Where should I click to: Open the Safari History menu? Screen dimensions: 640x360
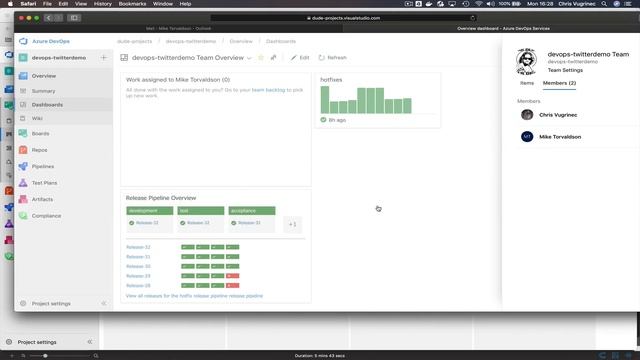click(102, 4)
